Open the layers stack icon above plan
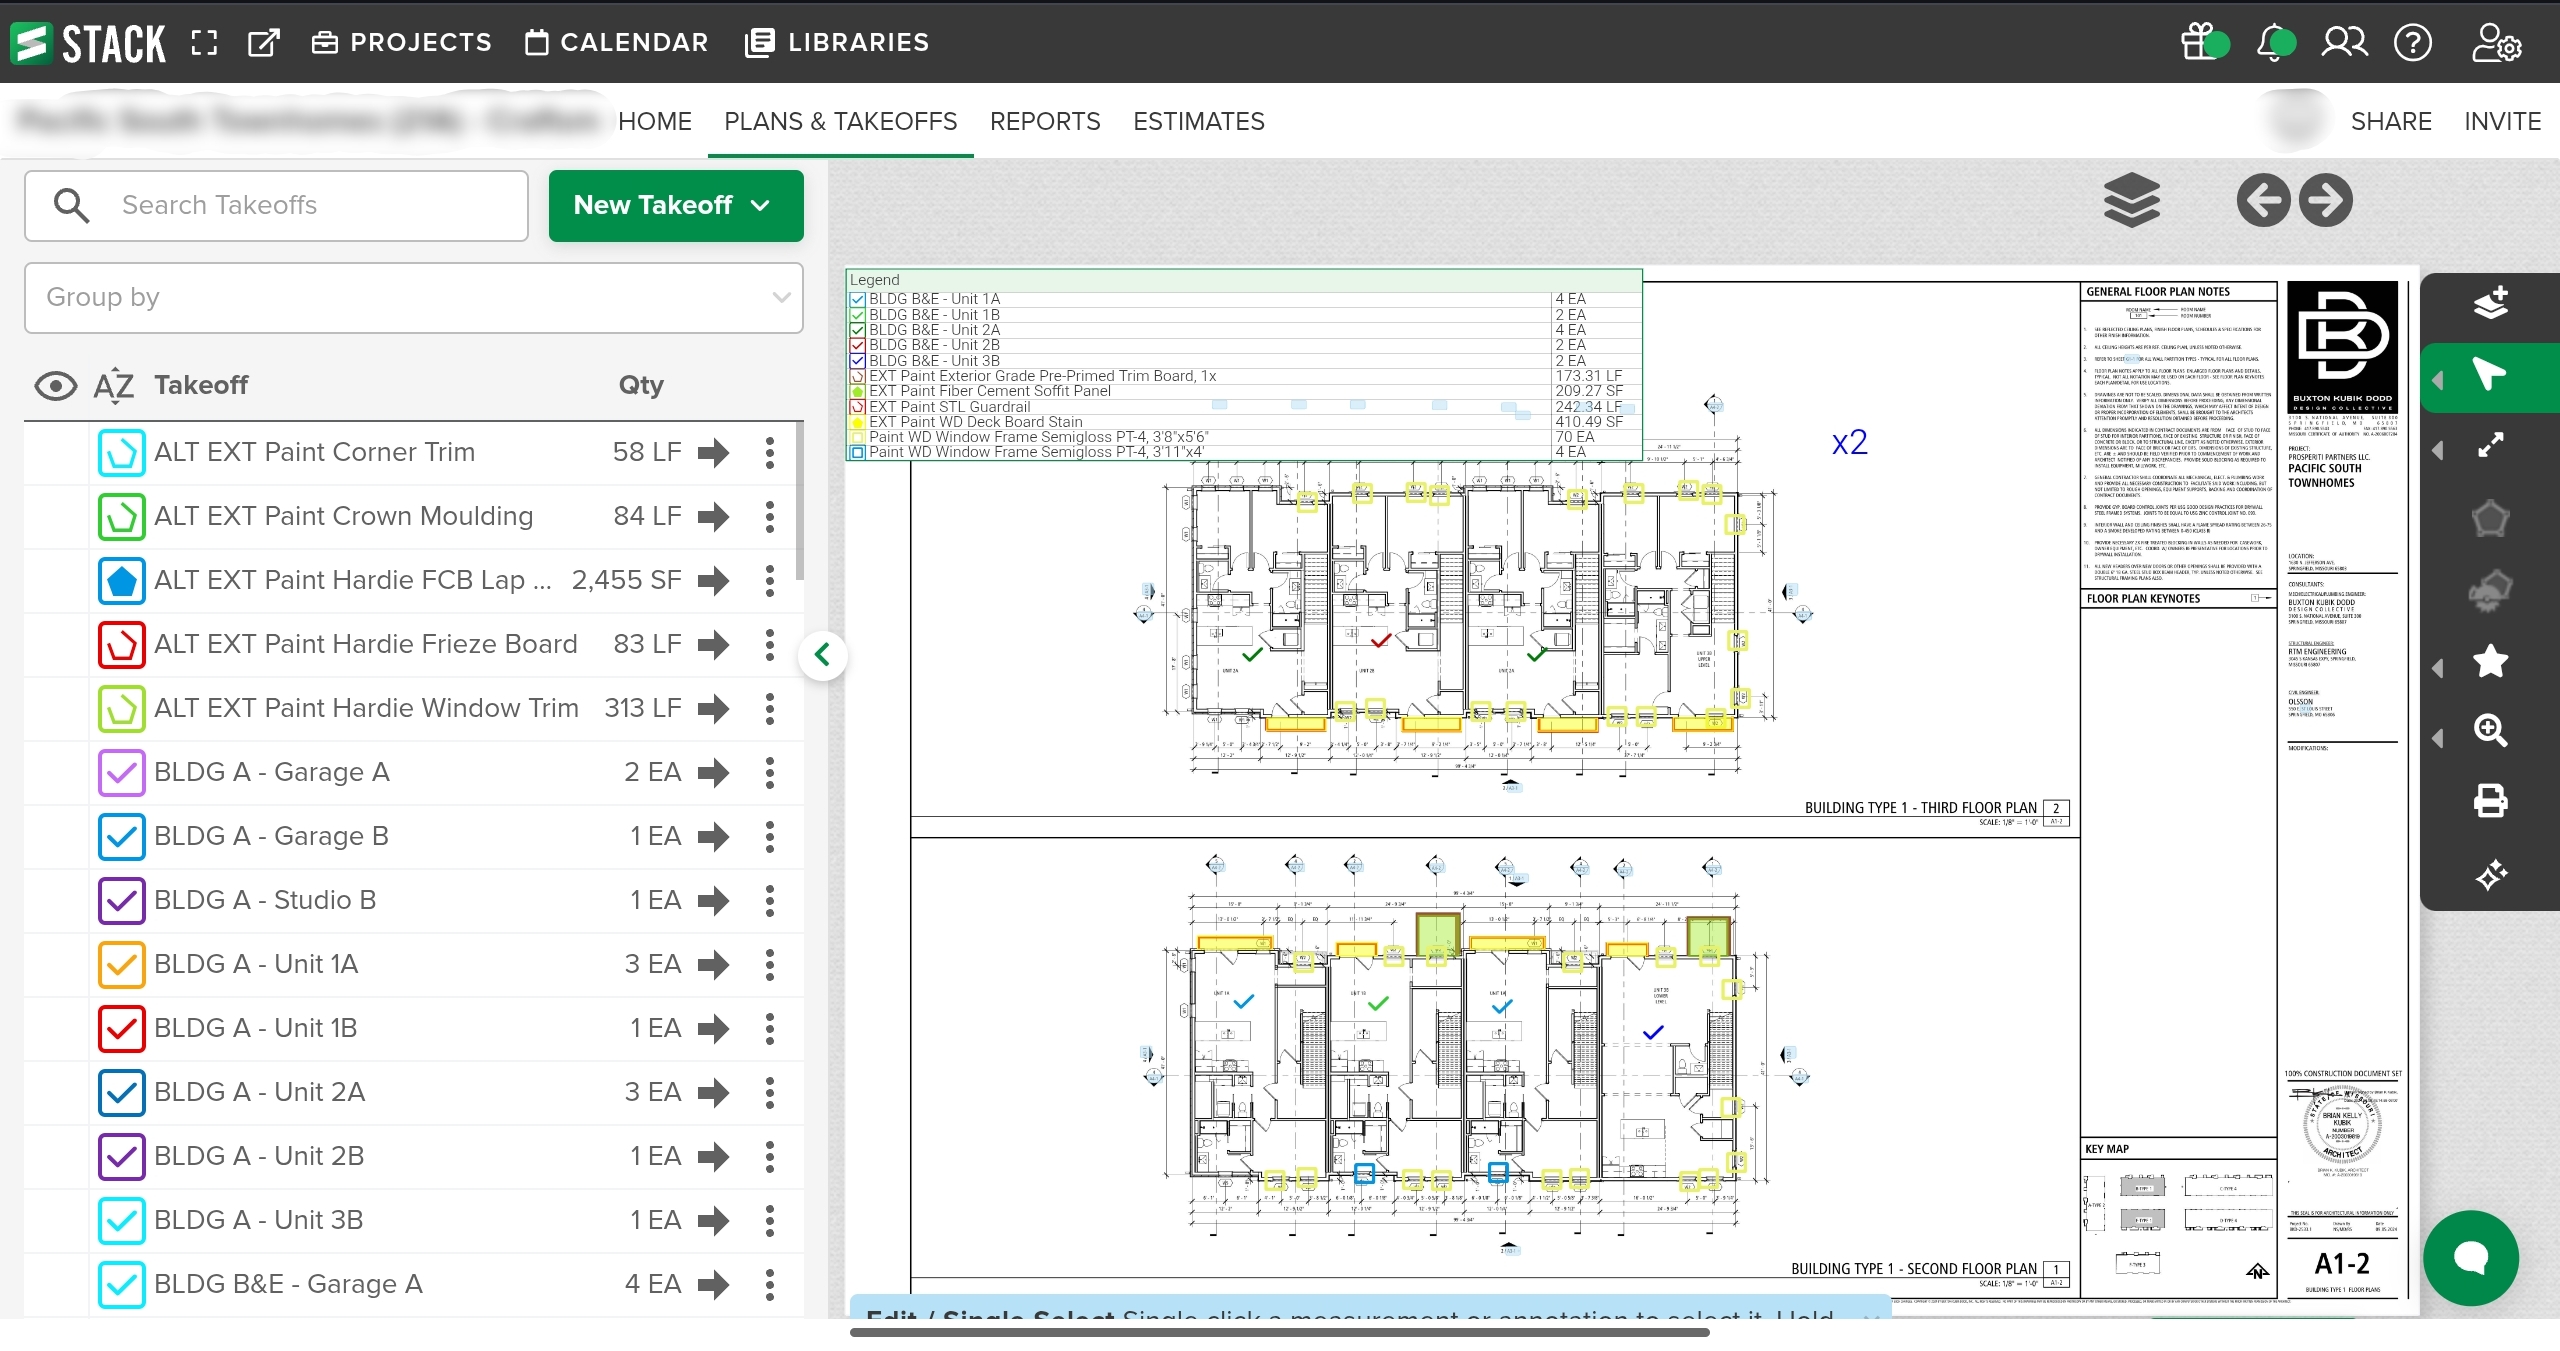The image size is (2560, 1351). tap(2131, 200)
